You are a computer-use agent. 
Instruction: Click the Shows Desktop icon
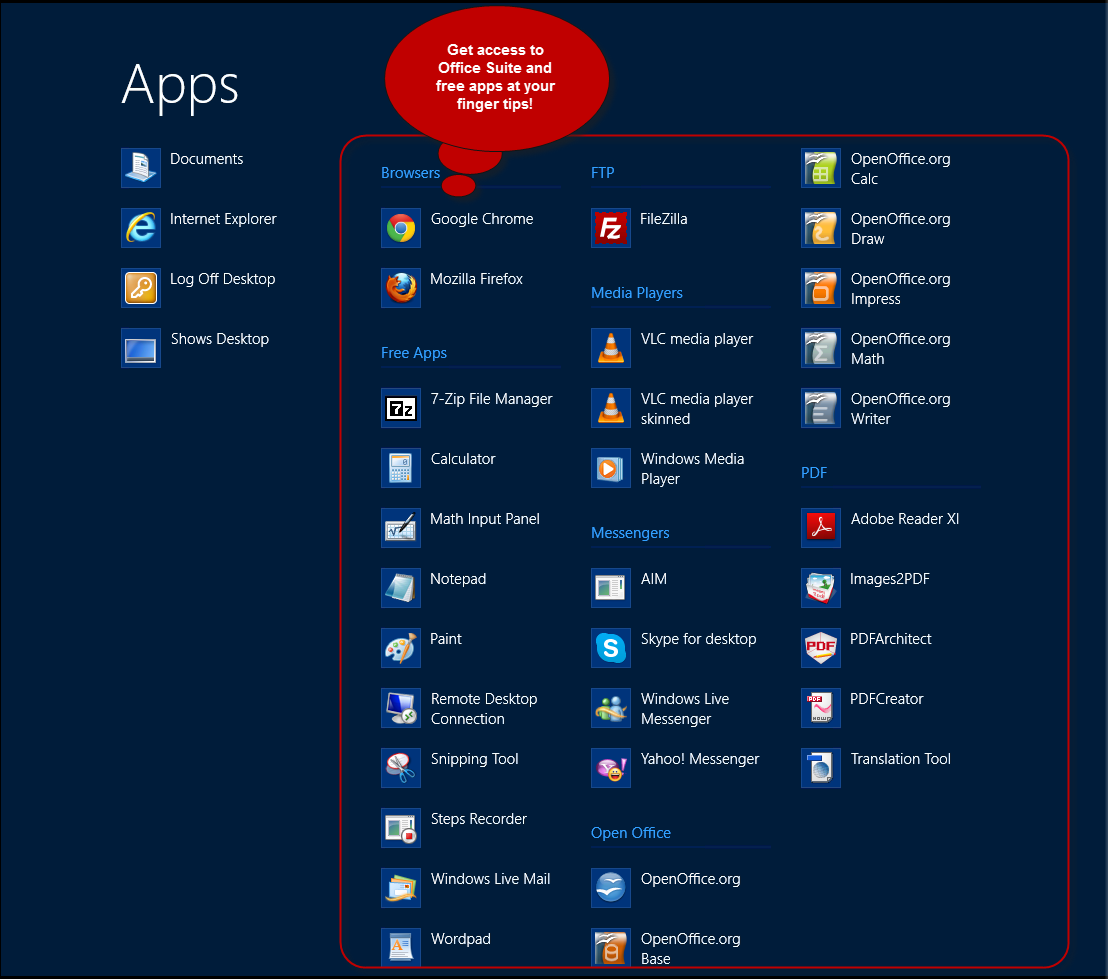(141, 348)
